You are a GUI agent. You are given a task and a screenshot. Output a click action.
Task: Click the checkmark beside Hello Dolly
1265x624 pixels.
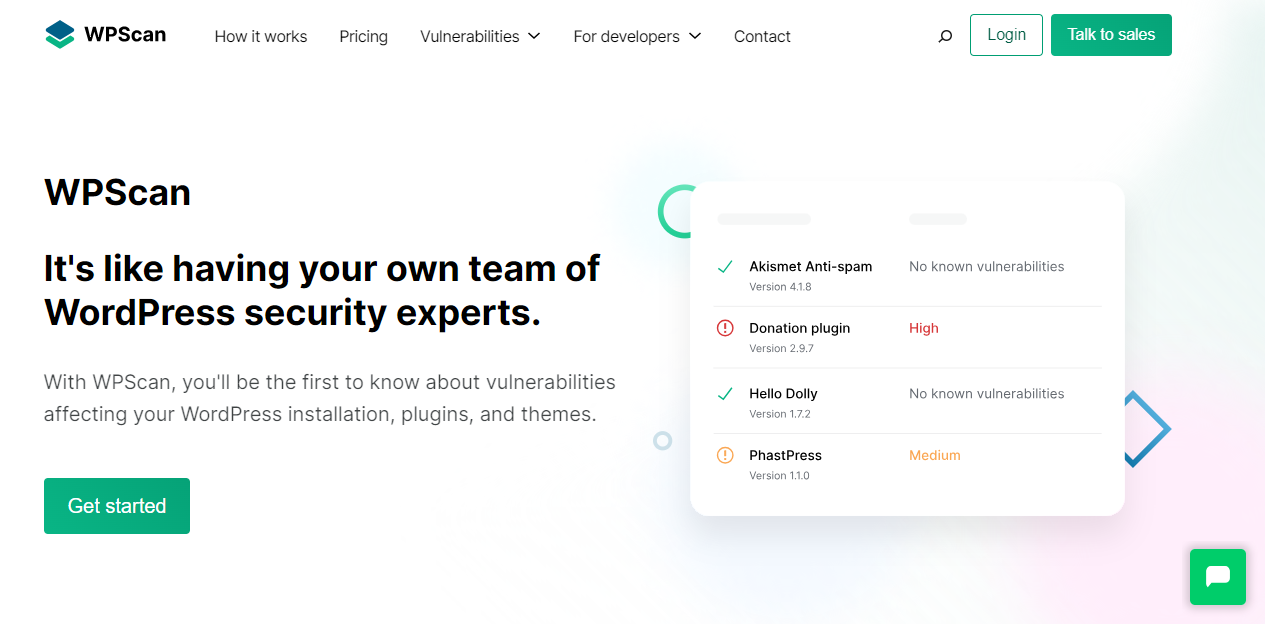pyautogui.click(x=725, y=393)
